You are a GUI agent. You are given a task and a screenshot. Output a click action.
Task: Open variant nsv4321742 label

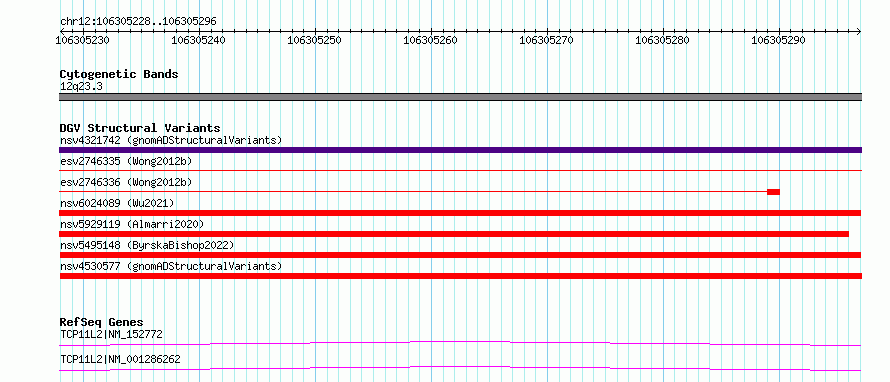pos(171,140)
